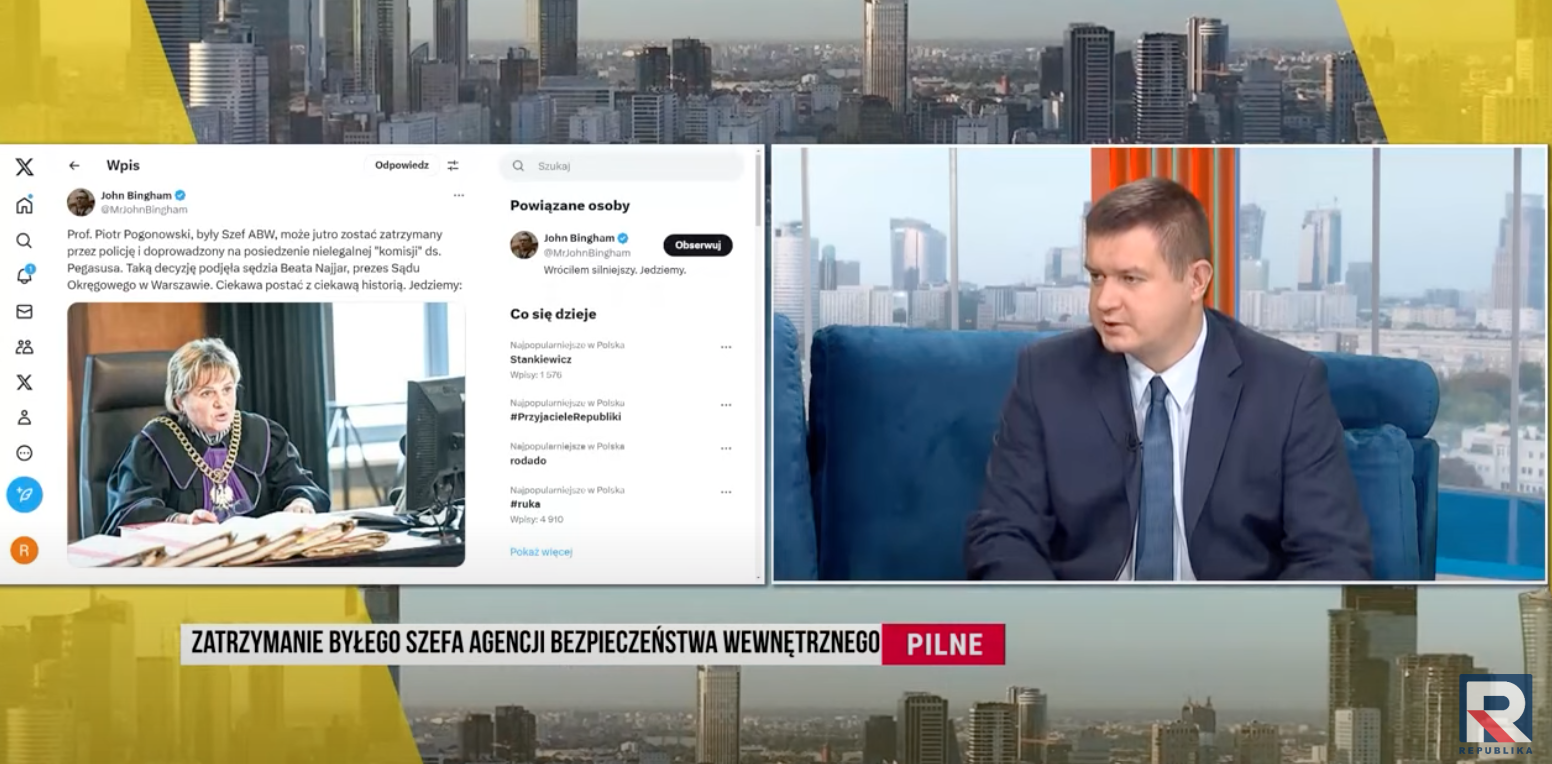
Task: Click the X page vertical scrollbar
Action: coord(759,190)
